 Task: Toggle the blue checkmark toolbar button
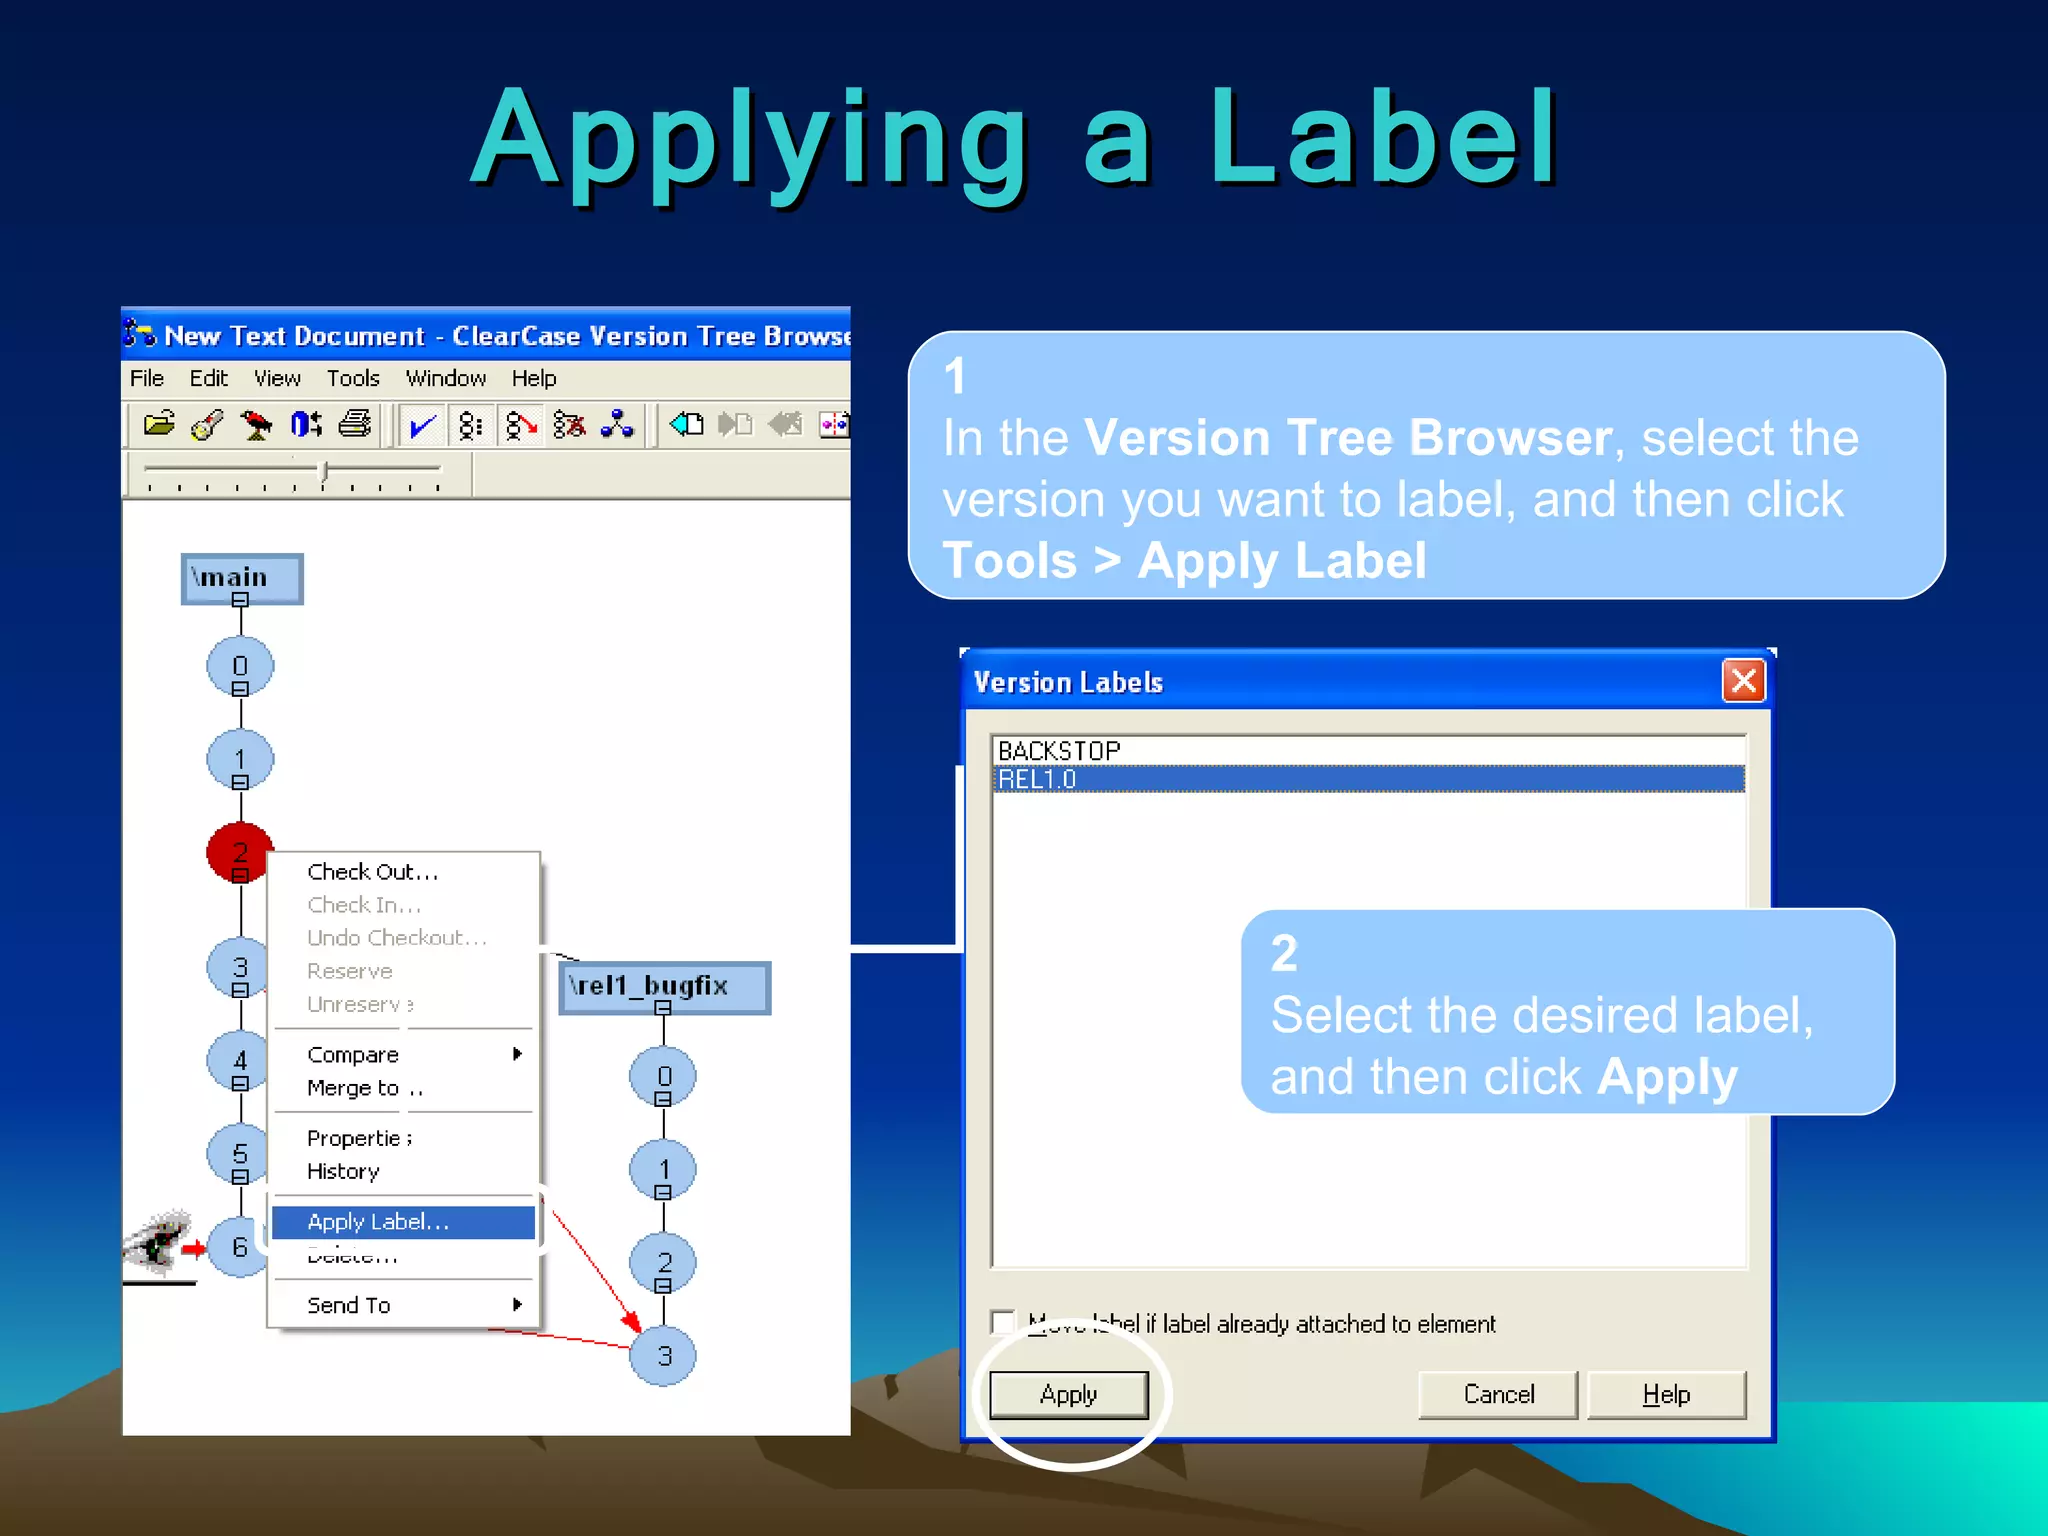[422, 426]
